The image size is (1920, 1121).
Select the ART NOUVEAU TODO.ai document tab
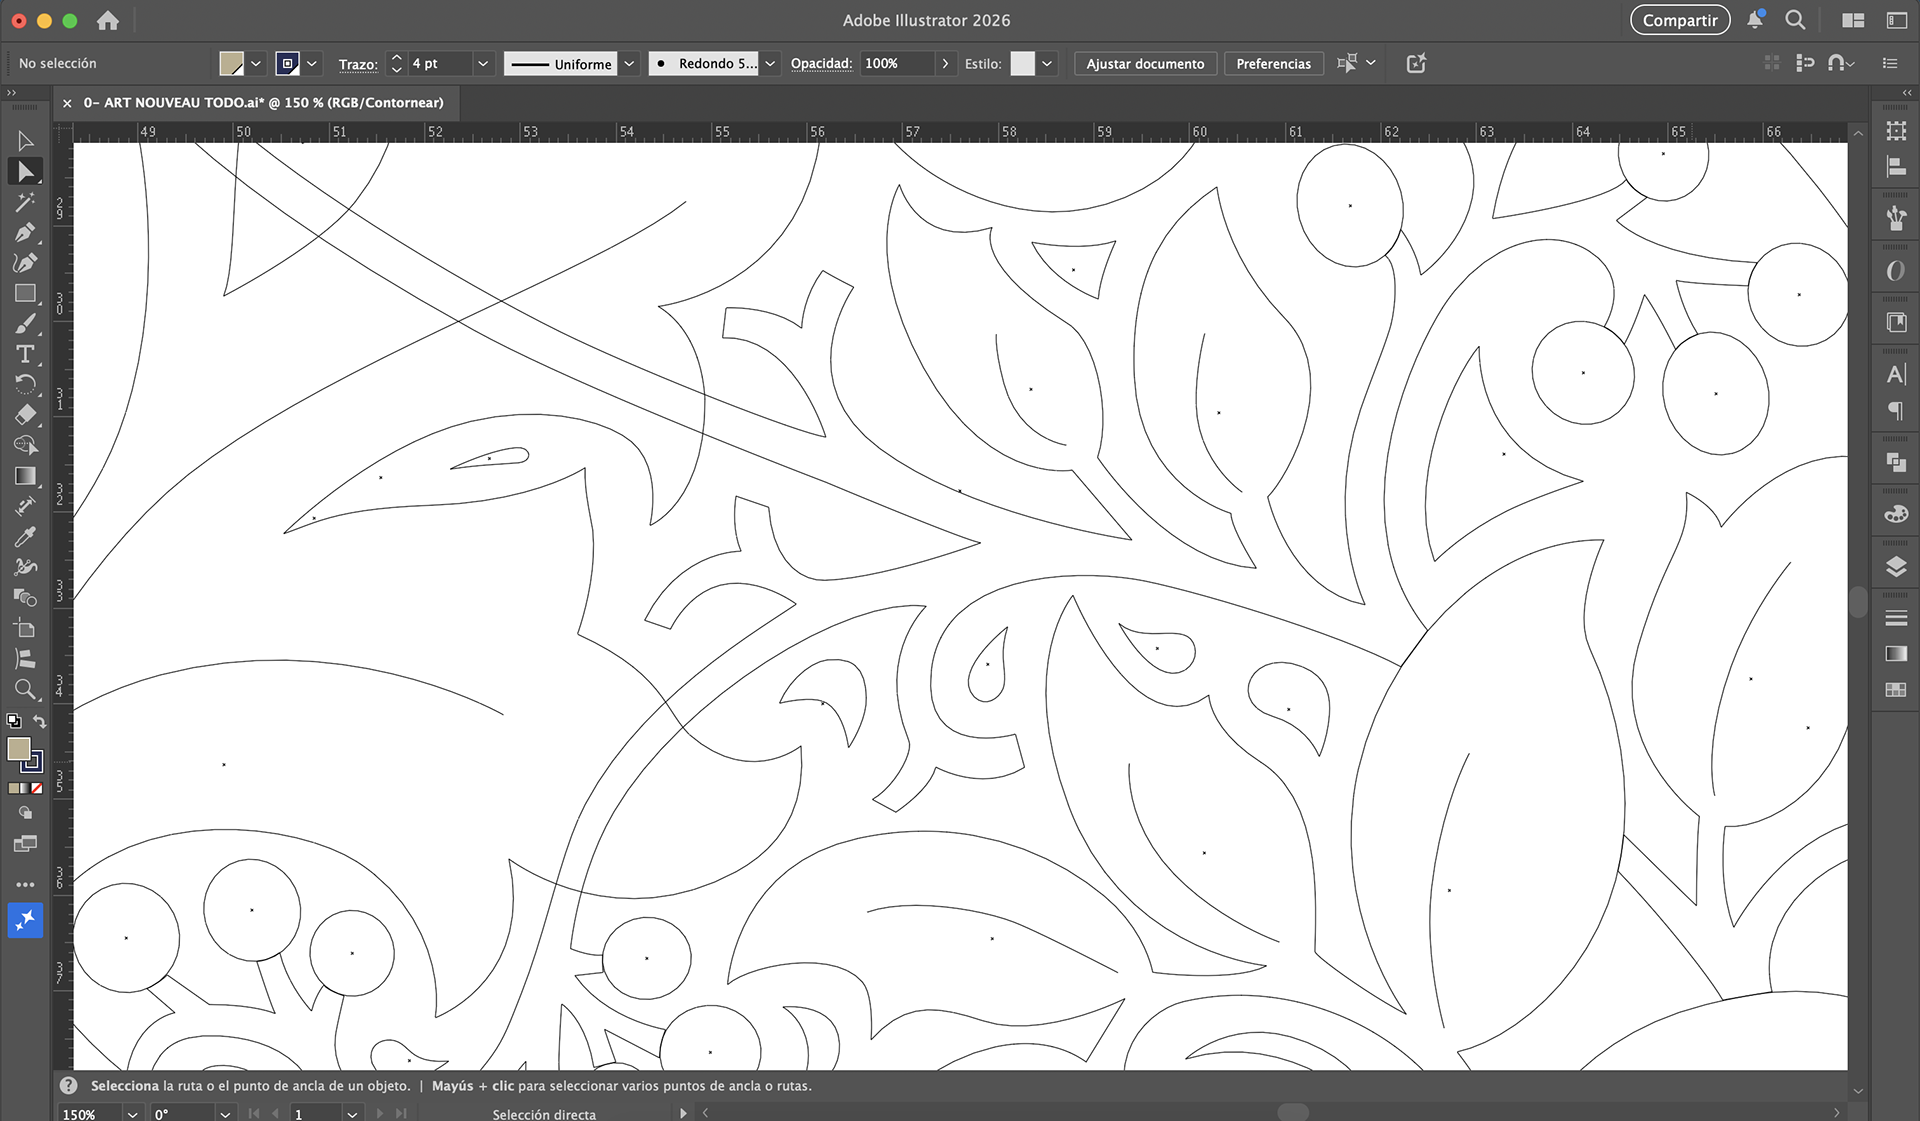click(263, 103)
